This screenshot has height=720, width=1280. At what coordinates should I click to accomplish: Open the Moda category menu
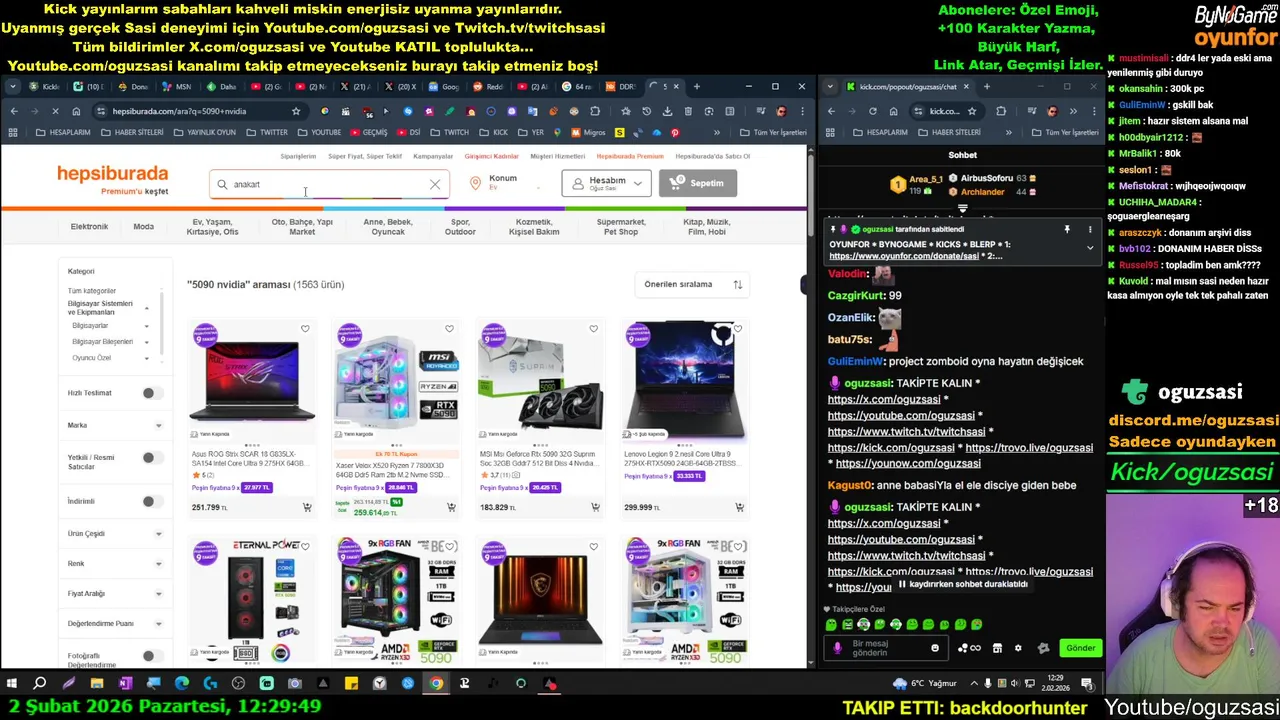pyautogui.click(x=144, y=227)
